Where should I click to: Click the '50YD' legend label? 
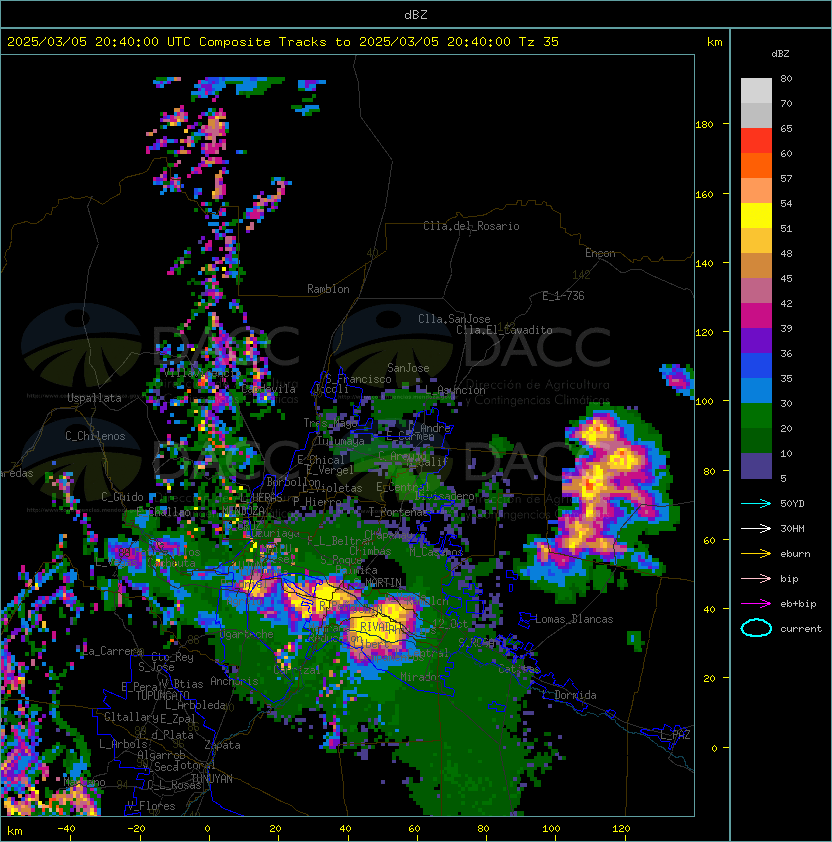(792, 504)
